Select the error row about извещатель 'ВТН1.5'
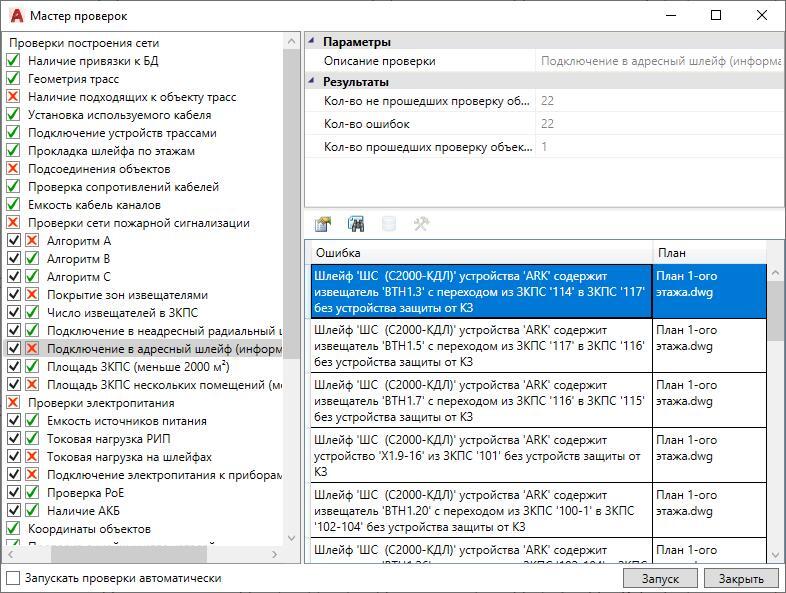This screenshot has width=786, height=593. pos(480,346)
